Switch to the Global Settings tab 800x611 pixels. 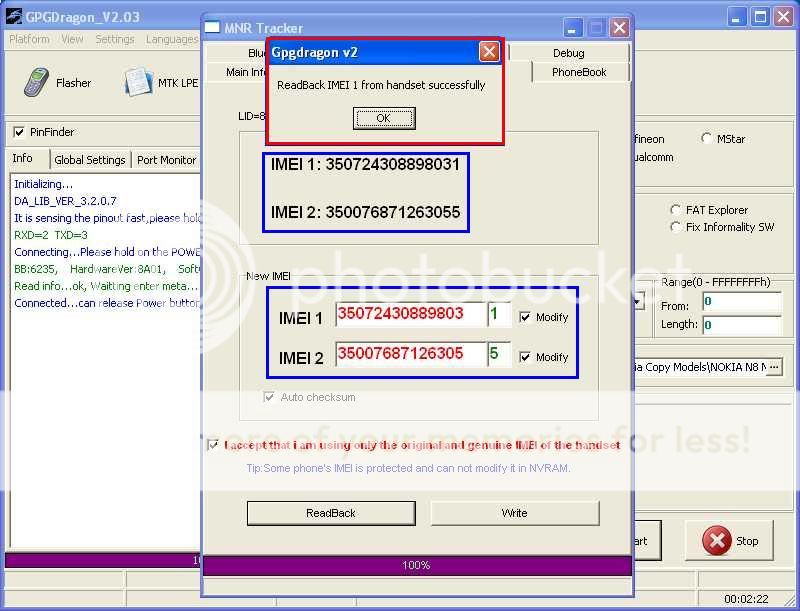coord(90,160)
